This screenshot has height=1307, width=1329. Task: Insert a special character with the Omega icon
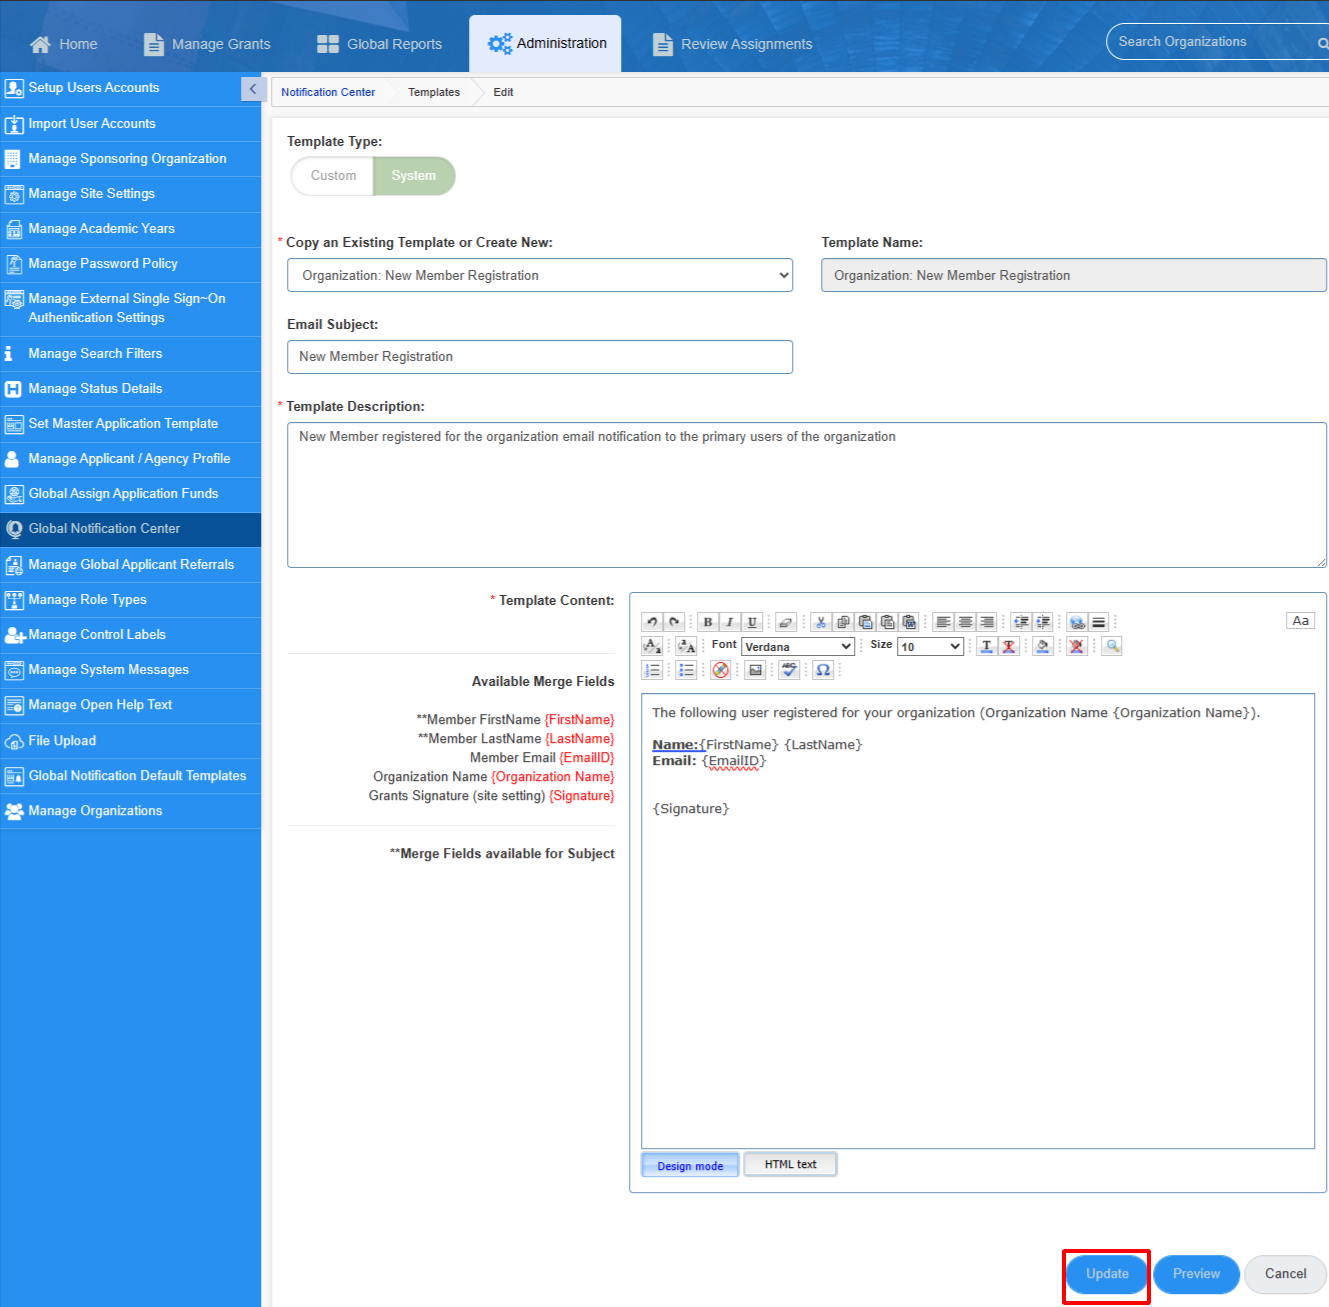tap(823, 670)
